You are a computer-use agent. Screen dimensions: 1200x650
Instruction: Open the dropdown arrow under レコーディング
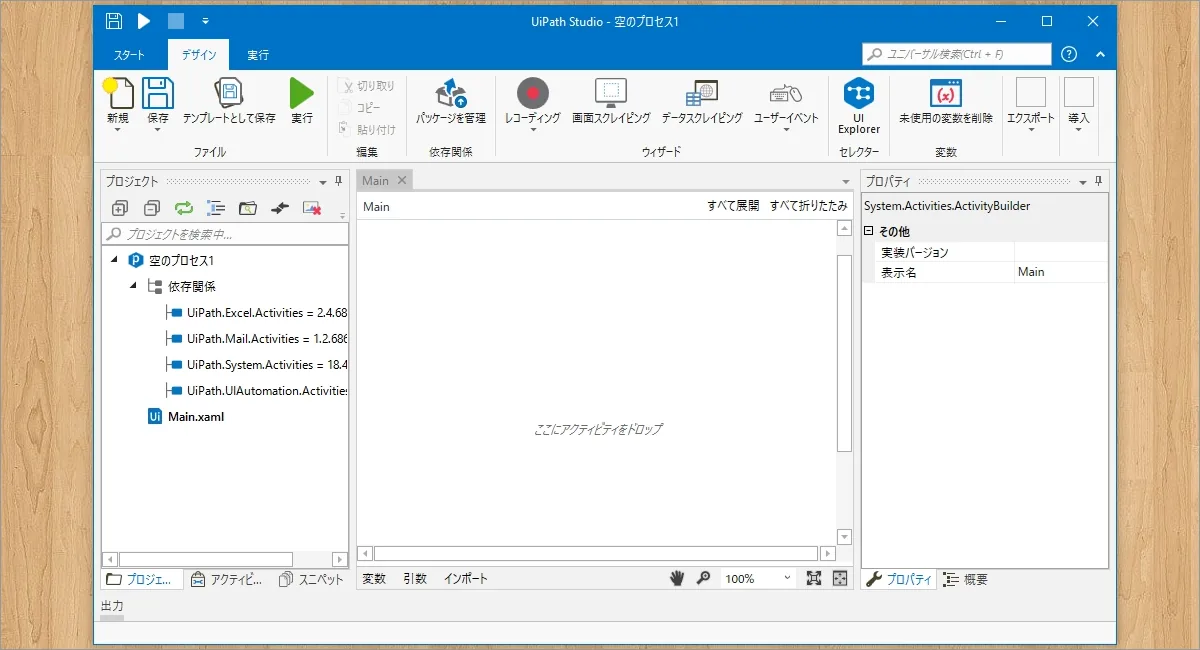point(533,130)
